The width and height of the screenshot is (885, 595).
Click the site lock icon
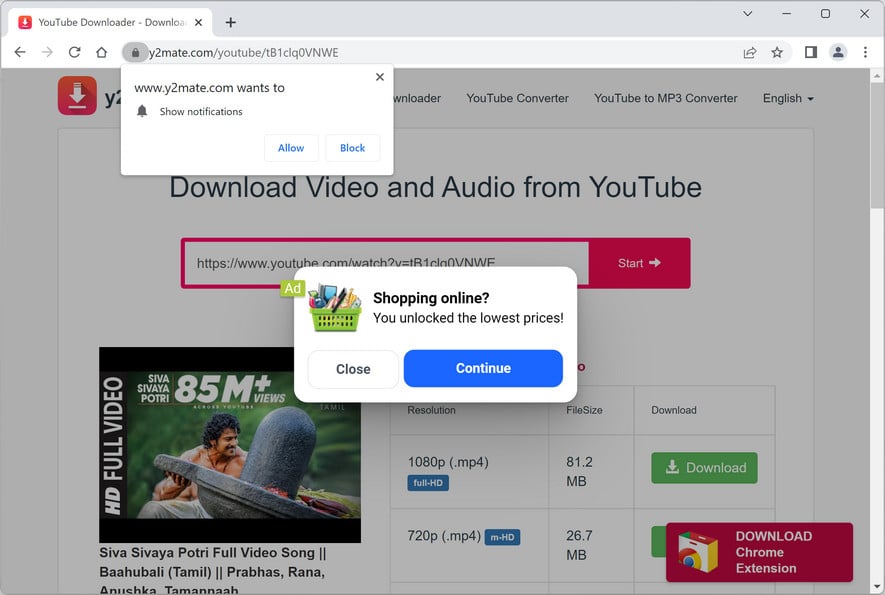(135, 52)
